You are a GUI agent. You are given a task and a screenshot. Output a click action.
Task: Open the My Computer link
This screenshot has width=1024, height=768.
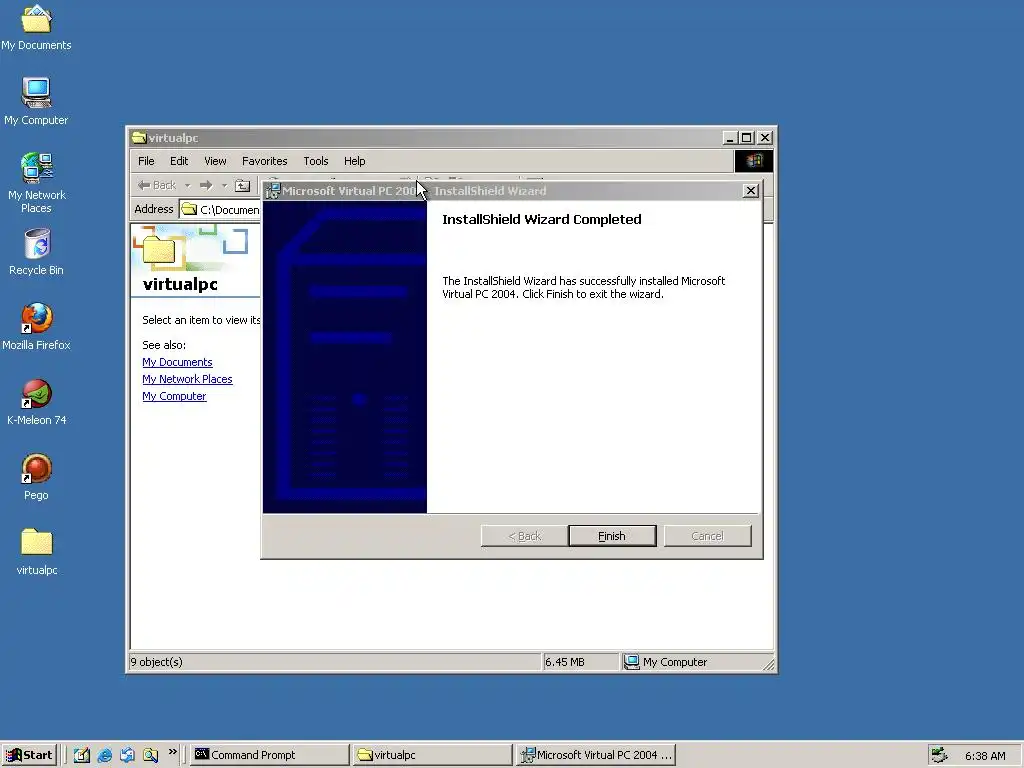coord(174,396)
